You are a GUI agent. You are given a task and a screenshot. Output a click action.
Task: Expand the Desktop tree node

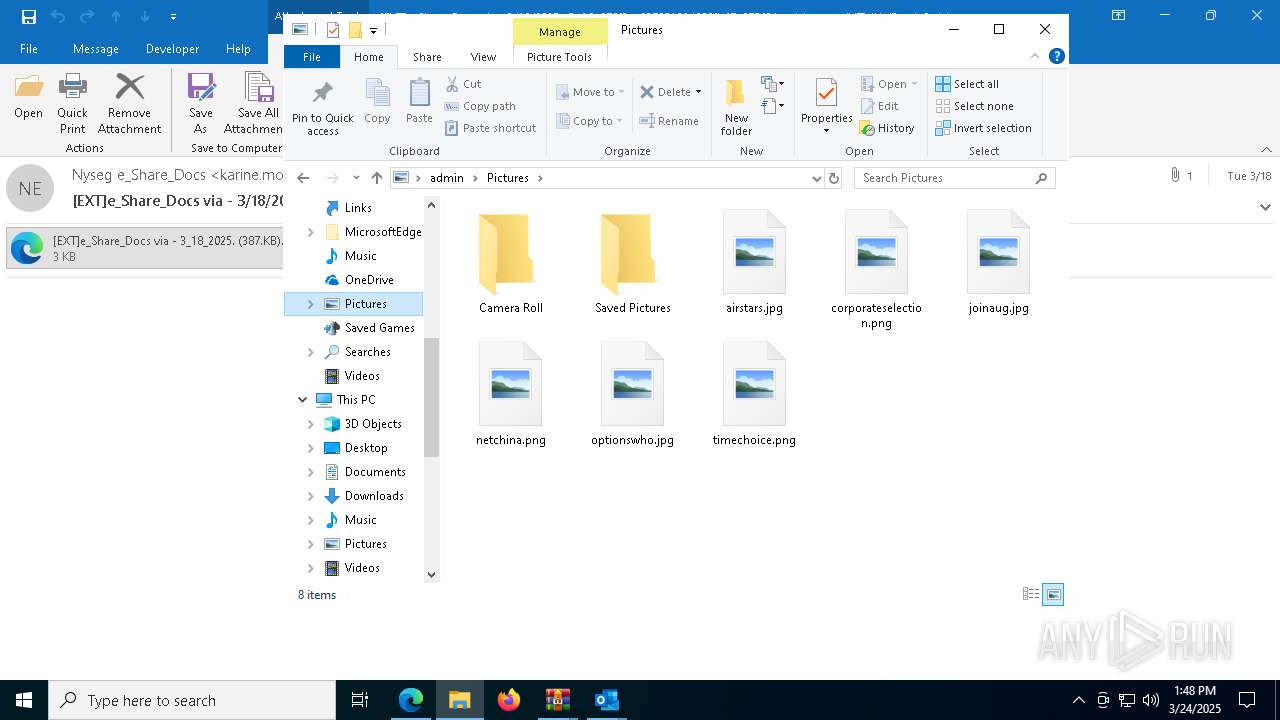tap(310, 448)
